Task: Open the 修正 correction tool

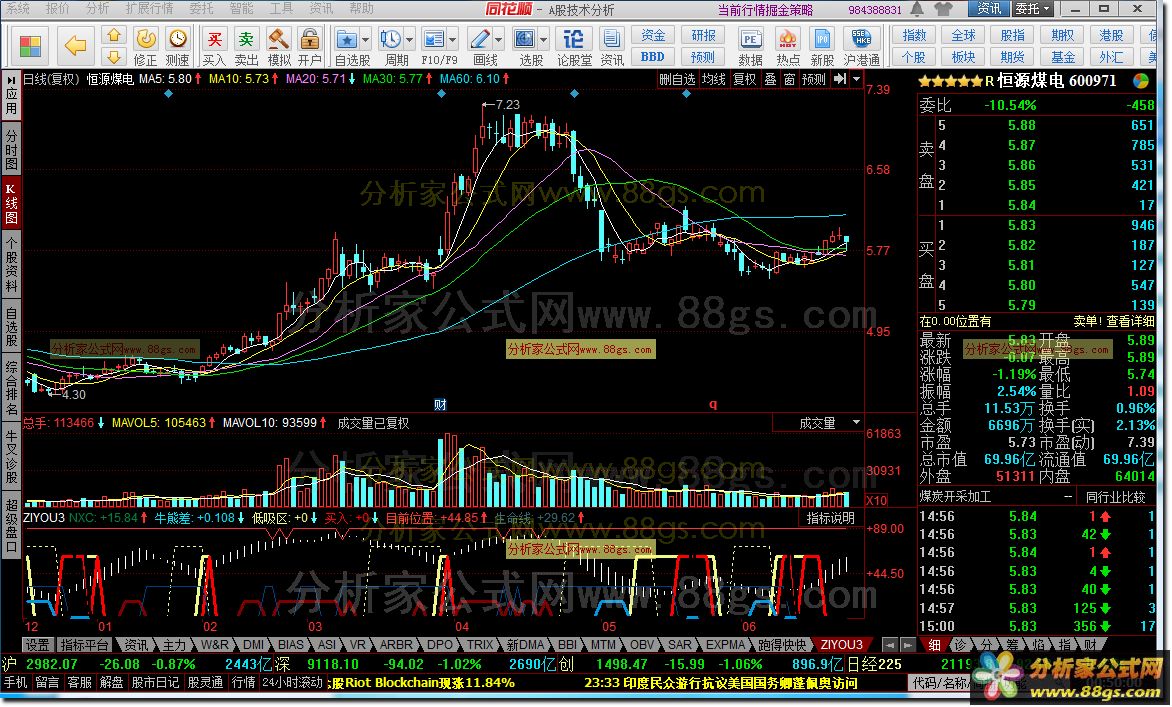Action: (x=146, y=46)
